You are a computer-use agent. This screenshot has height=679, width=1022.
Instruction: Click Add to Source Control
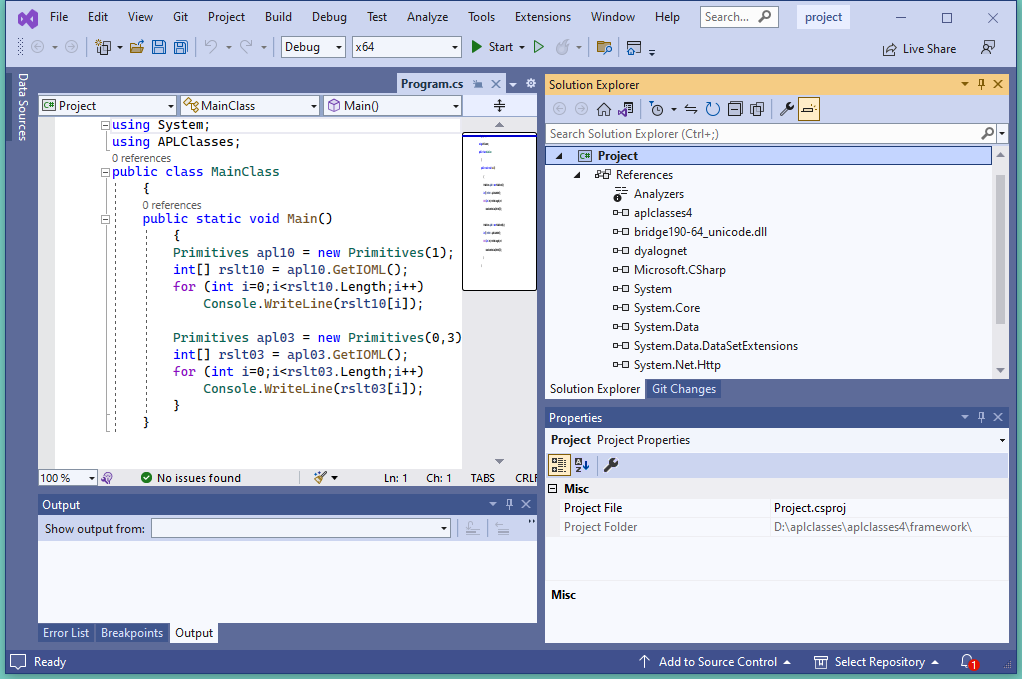[x=716, y=661]
